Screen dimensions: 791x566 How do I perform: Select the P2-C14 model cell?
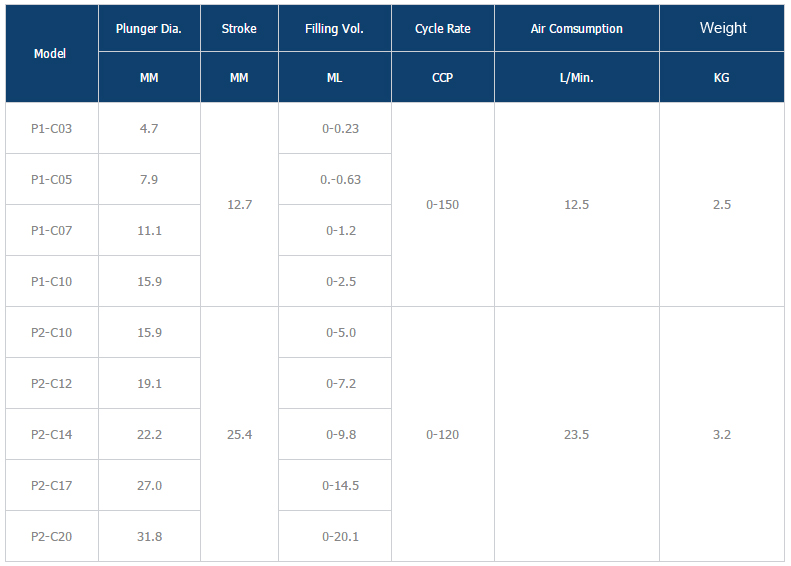coord(52,434)
